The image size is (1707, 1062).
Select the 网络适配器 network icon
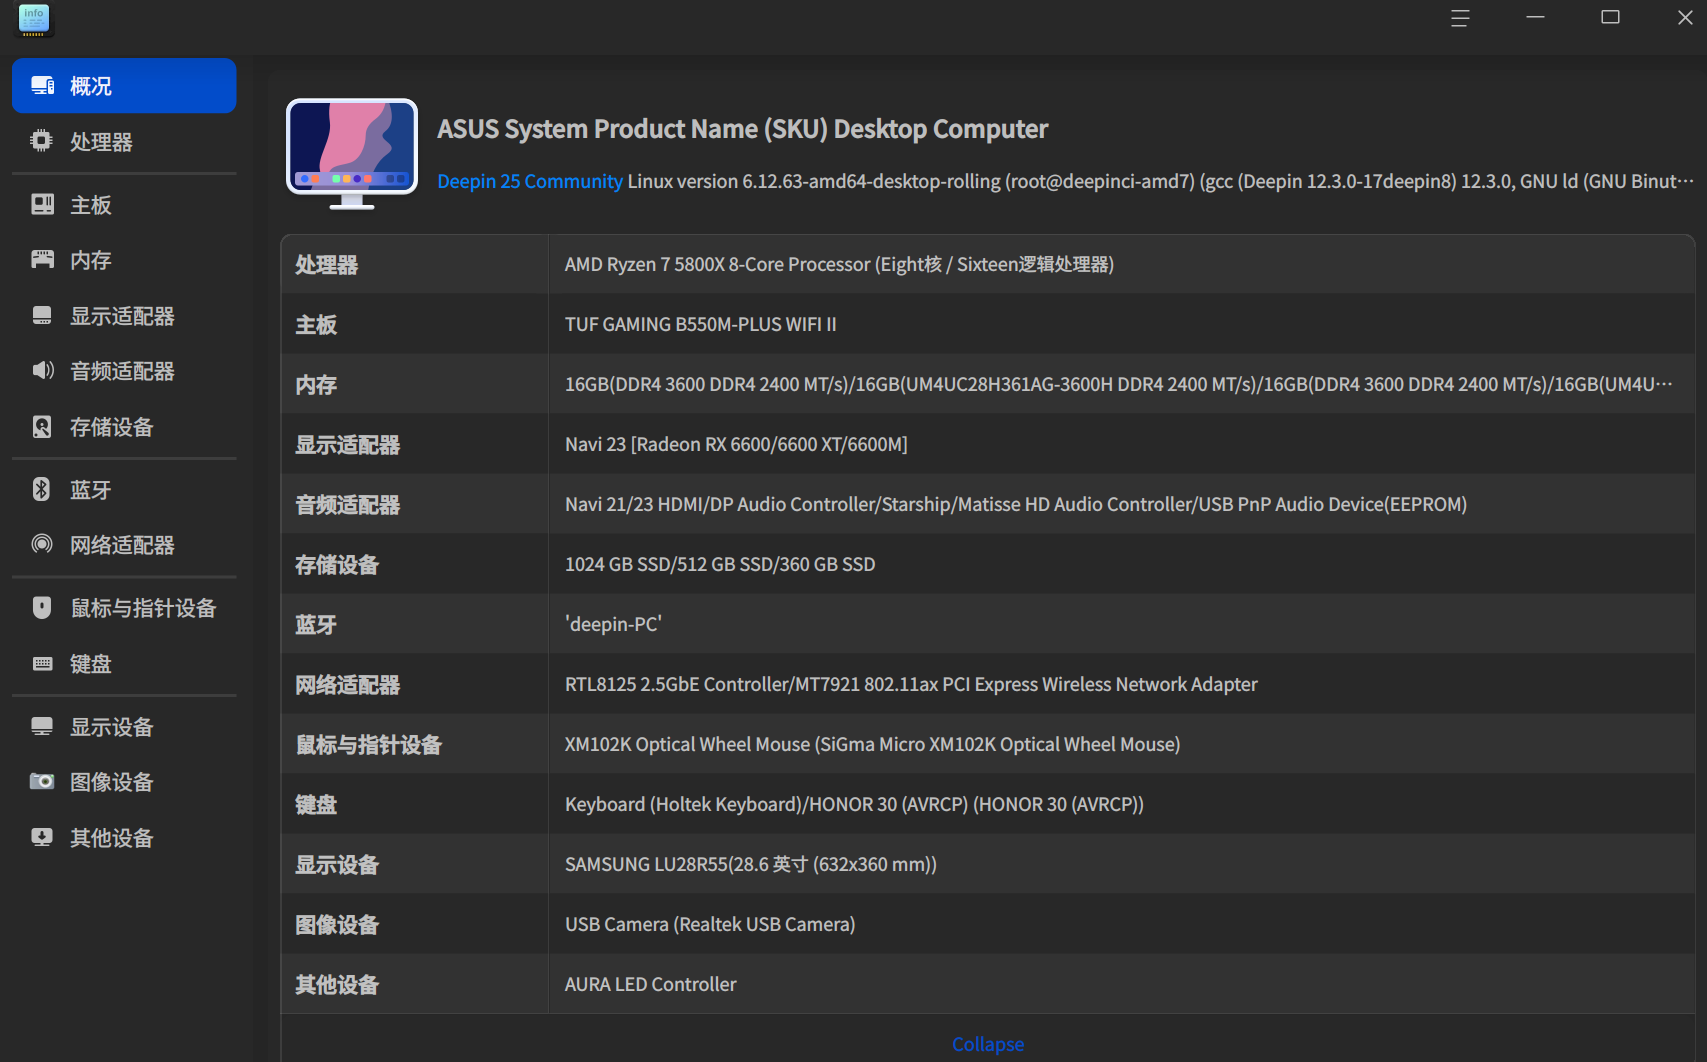pos(42,544)
